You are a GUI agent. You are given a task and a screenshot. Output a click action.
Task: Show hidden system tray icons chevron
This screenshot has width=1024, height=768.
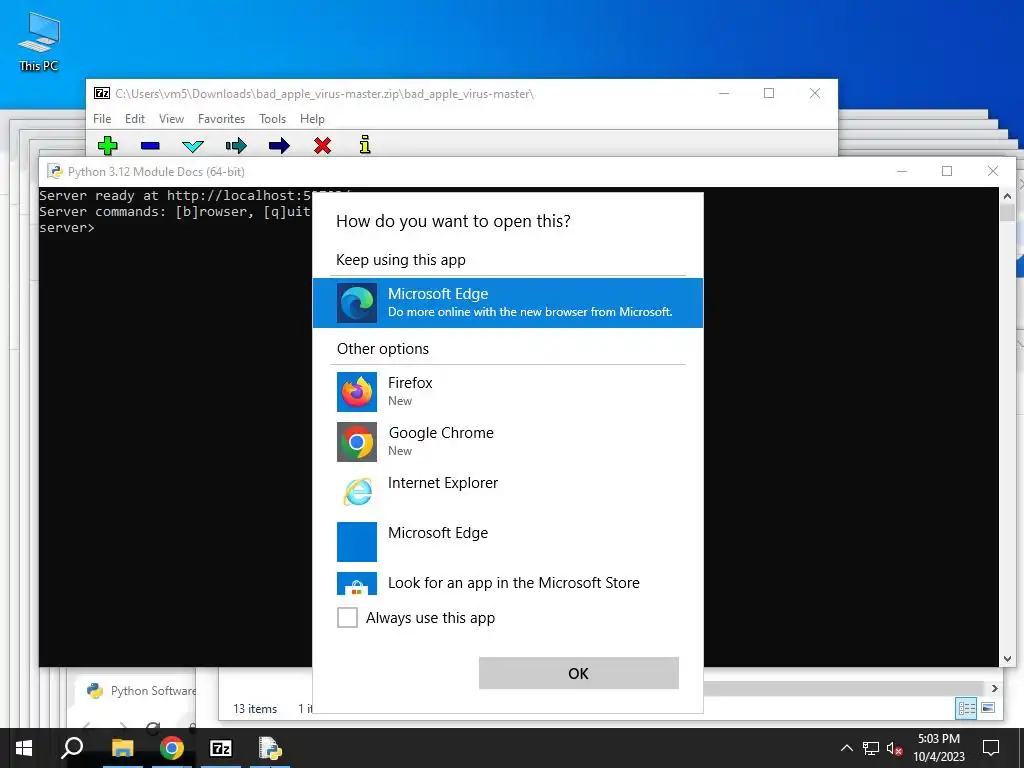[x=846, y=748]
